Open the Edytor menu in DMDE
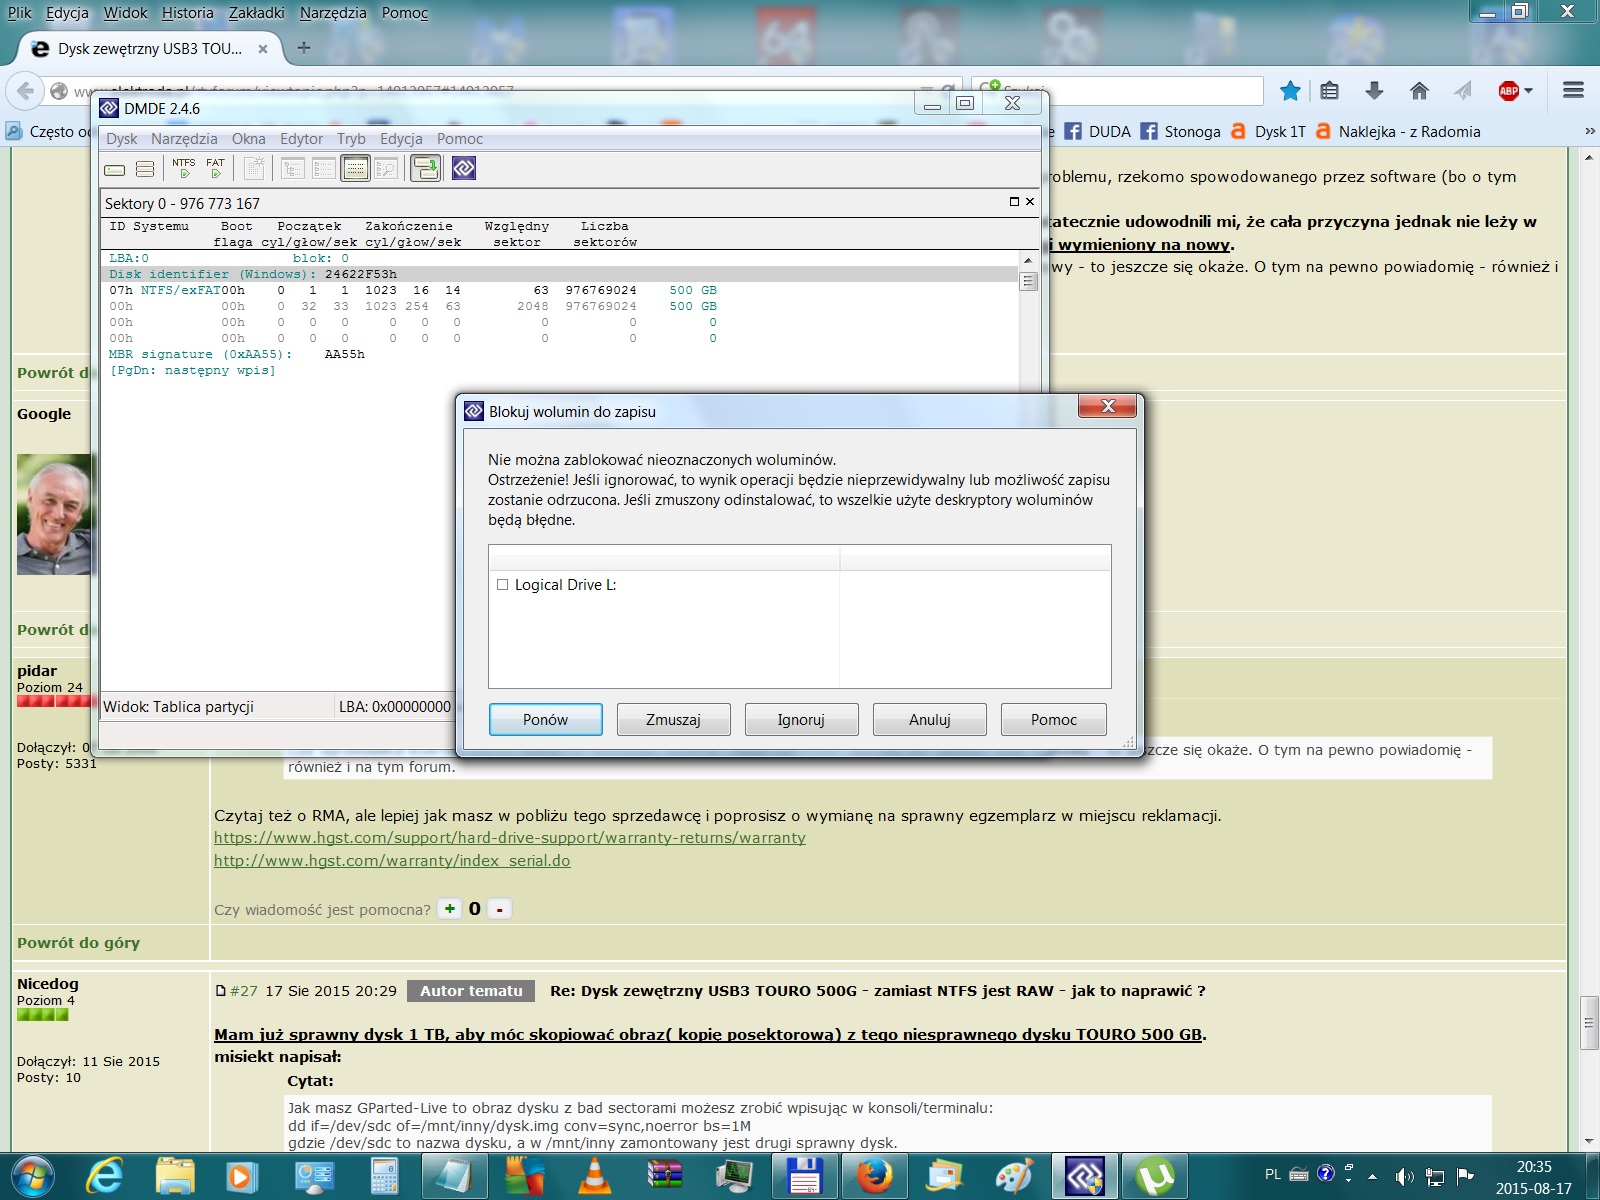This screenshot has width=1600, height=1200. [301, 139]
